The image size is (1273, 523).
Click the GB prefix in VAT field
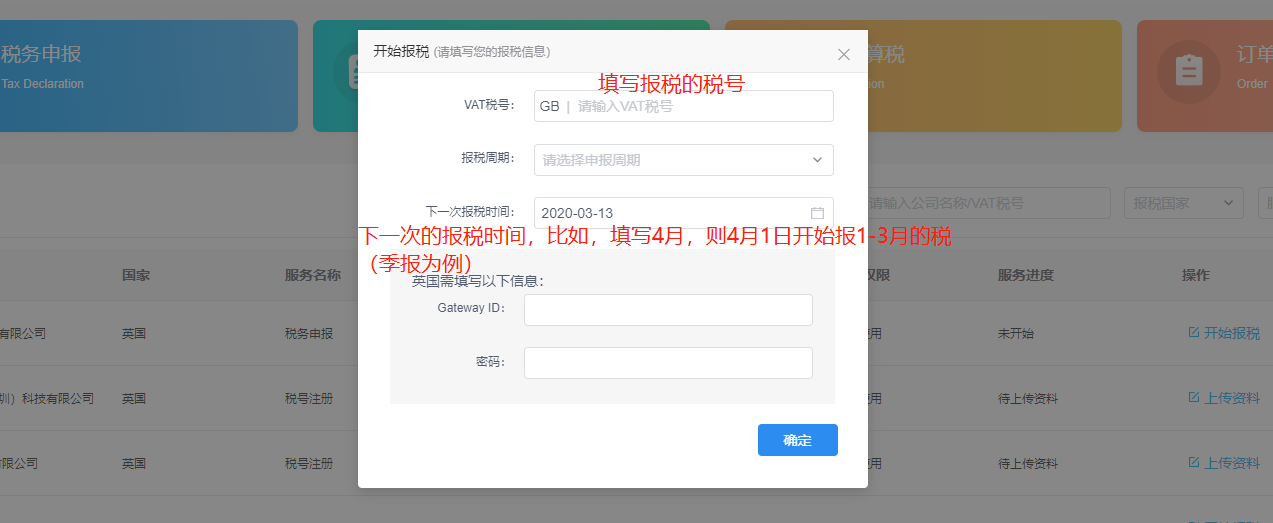point(549,106)
